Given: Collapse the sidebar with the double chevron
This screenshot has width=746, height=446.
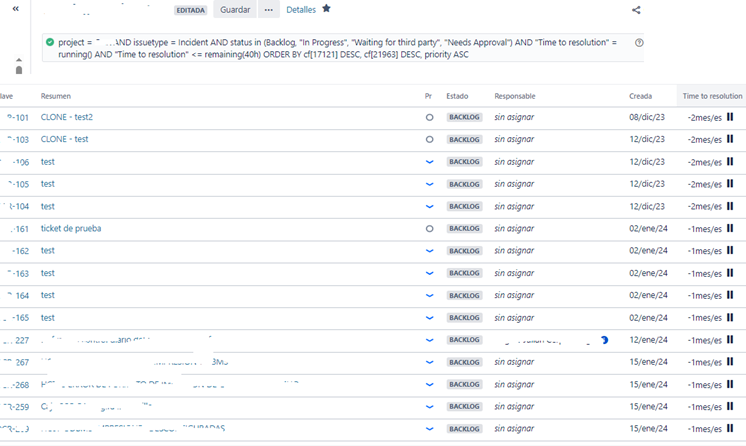Looking at the screenshot, I should tap(16, 9).
